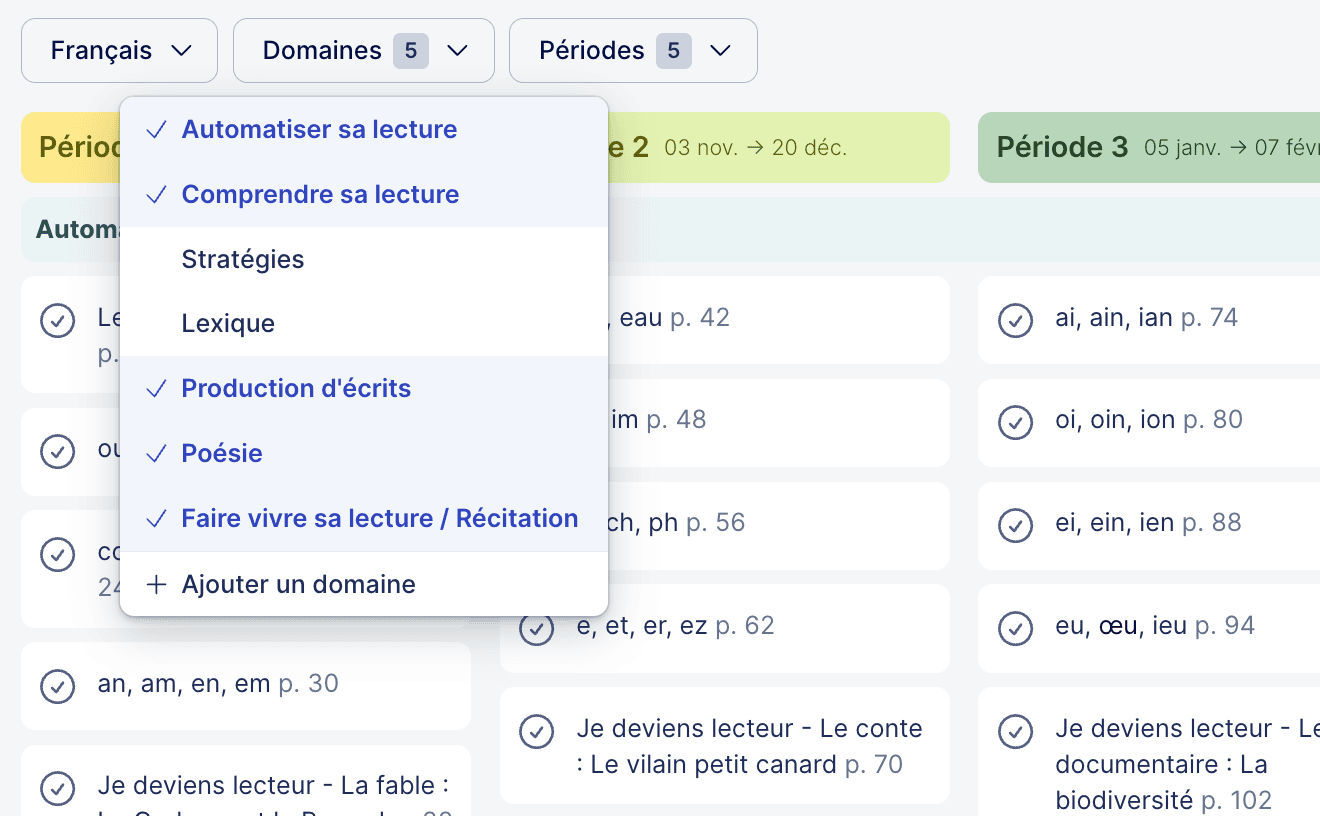
Task: Toggle check circle on "e, et, er, ez"
Action: [x=537, y=628]
